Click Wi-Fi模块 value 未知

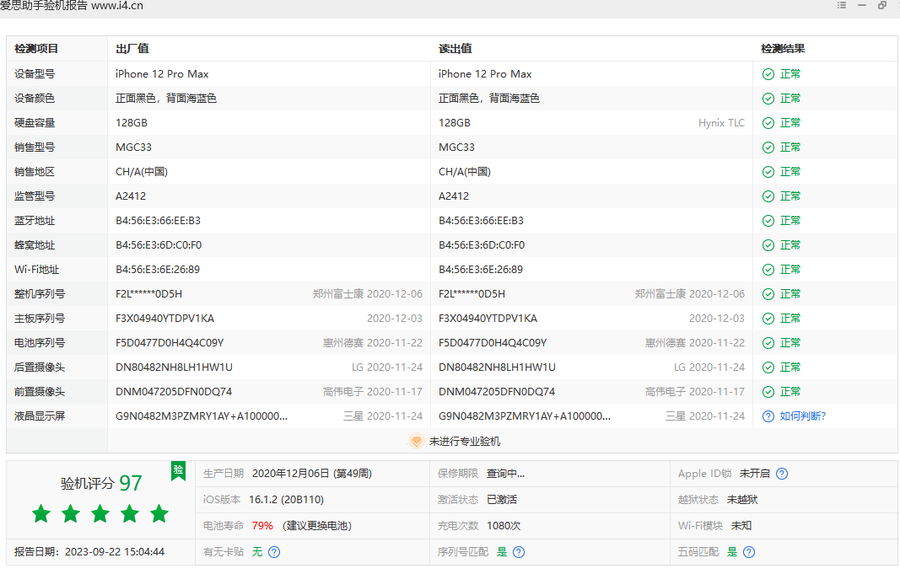[x=741, y=526]
